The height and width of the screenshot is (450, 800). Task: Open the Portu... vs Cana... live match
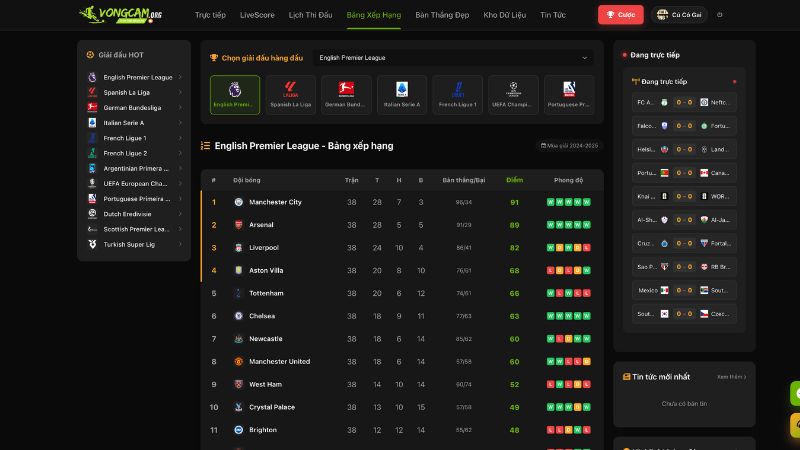point(684,173)
